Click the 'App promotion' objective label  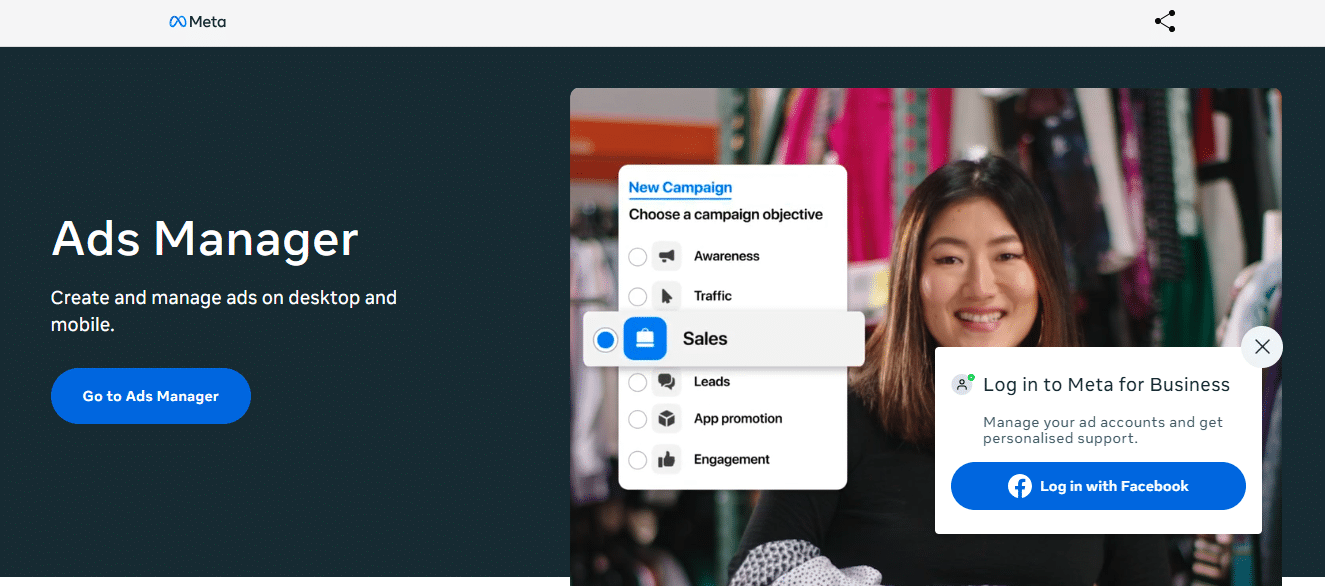pyautogui.click(x=738, y=419)
